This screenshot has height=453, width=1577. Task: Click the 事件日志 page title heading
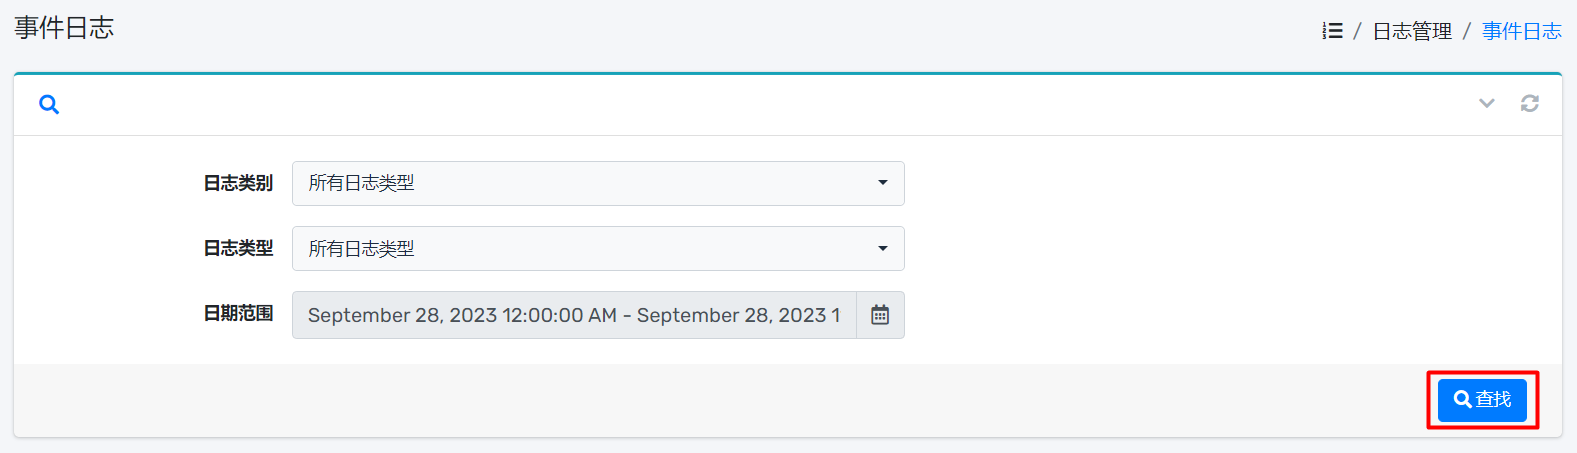click(64, 28)
